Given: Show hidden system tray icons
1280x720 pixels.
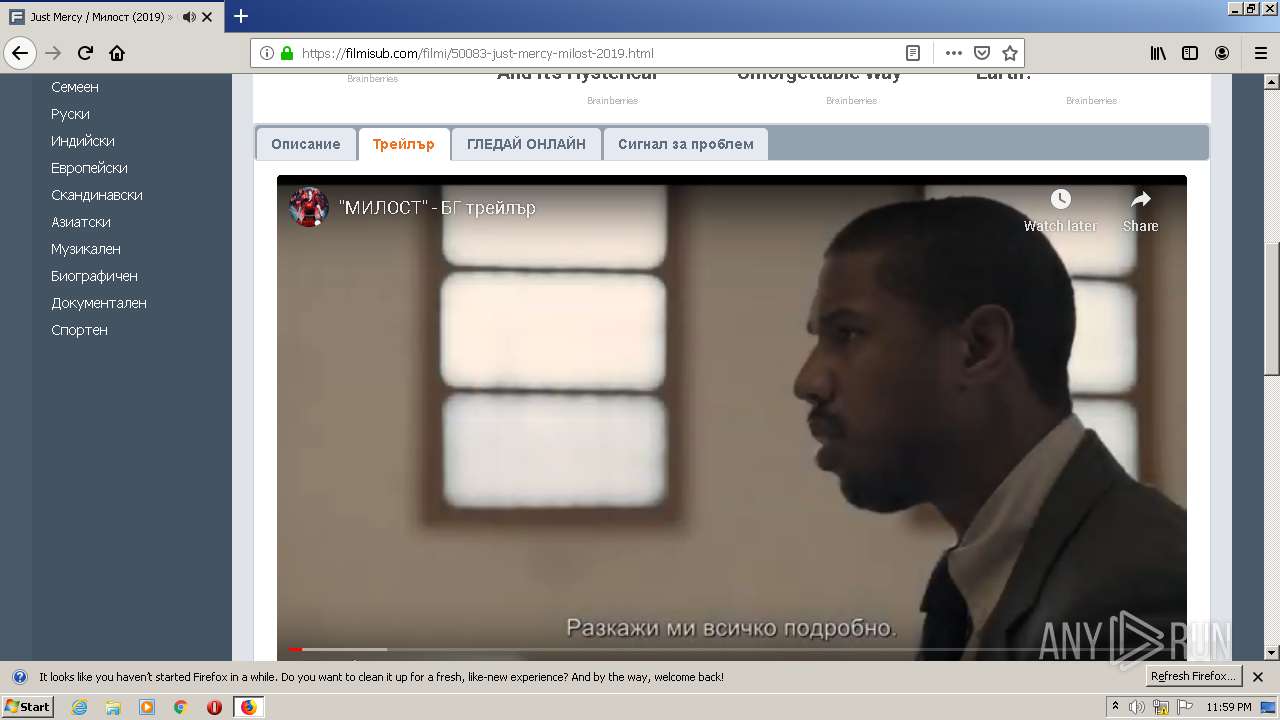Looking at the screenshot, I should (1115, 707).
